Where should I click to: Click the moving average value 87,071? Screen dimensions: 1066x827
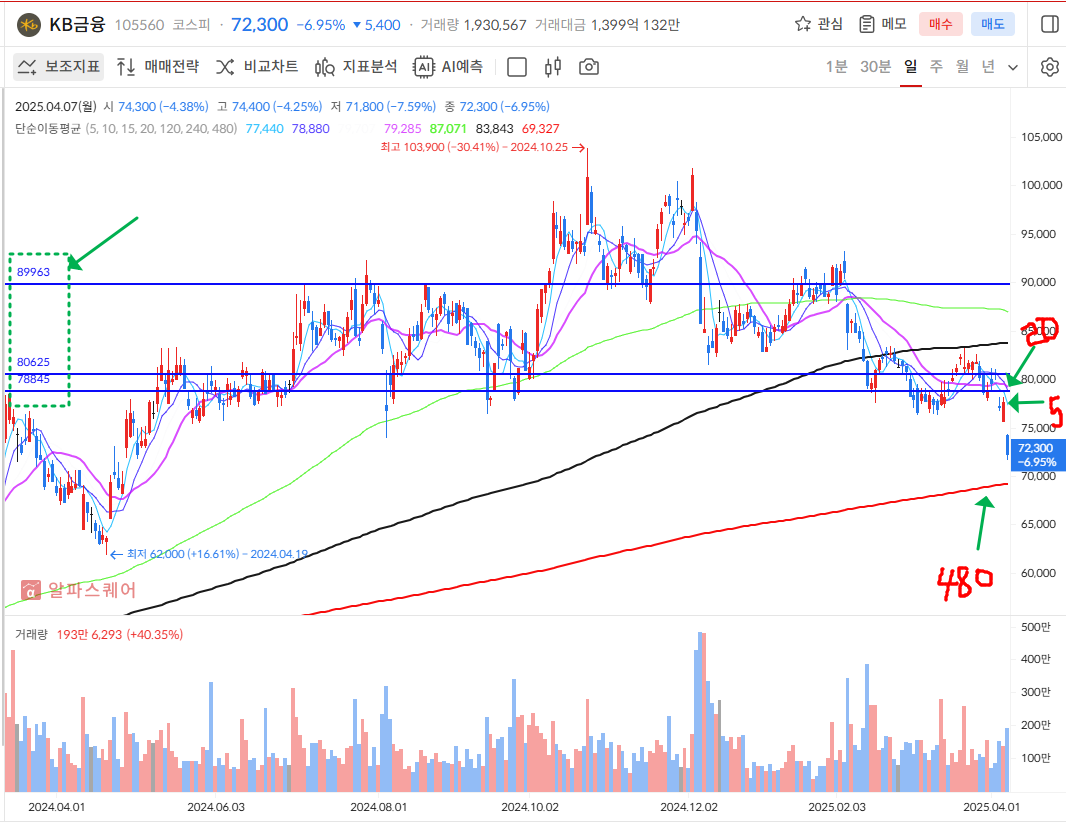click(448, 129)
